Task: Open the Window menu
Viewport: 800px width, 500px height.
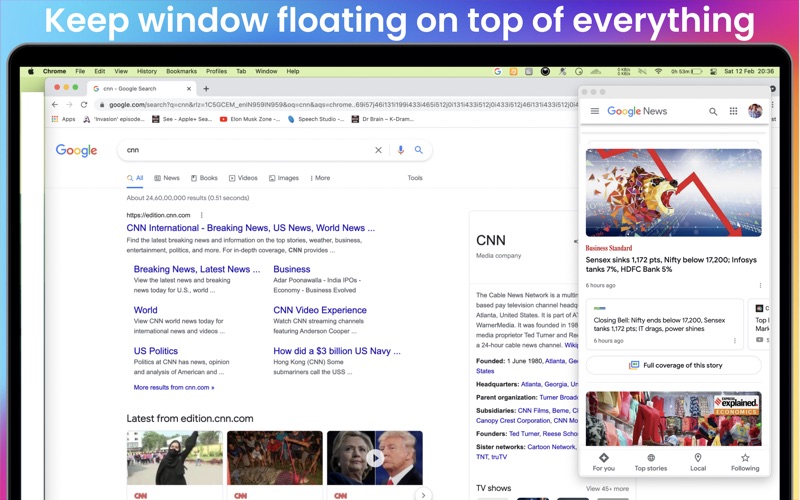Action: click(x=266, y=71)
